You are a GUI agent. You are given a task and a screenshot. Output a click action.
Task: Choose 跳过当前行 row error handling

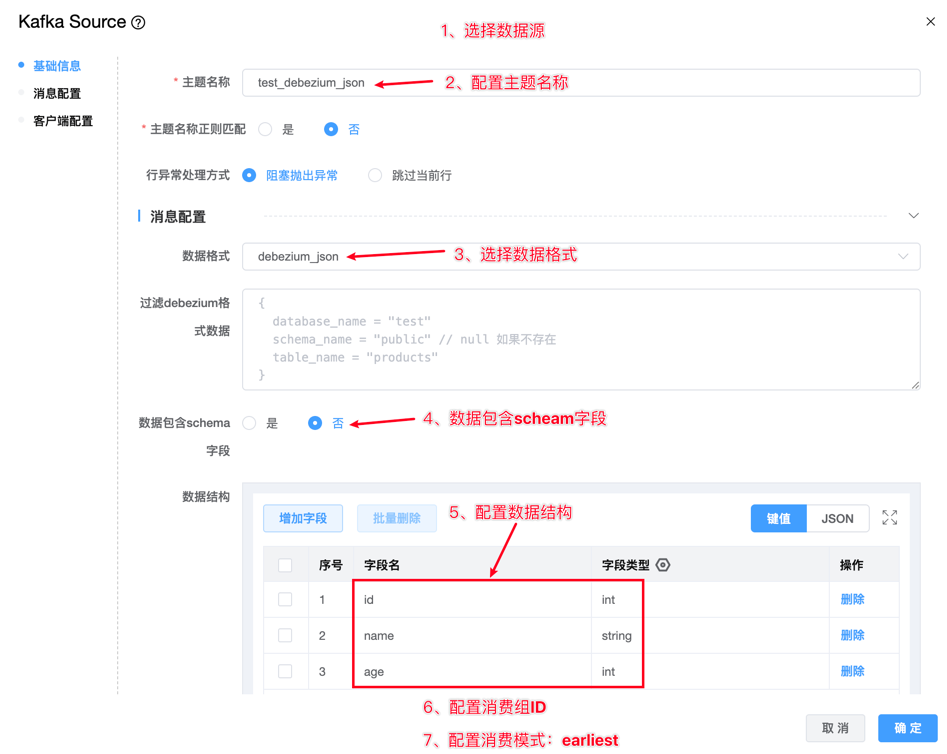pyautogui.click(x=375, y=175)
